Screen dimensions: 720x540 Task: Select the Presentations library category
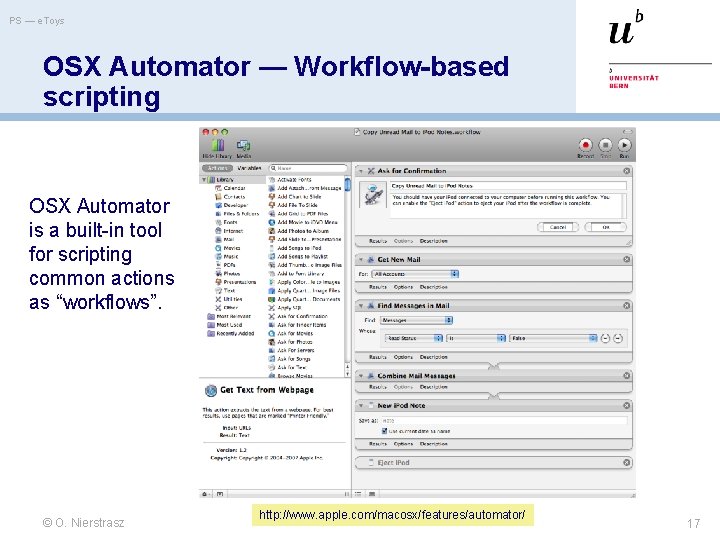(x=236, y=282)
